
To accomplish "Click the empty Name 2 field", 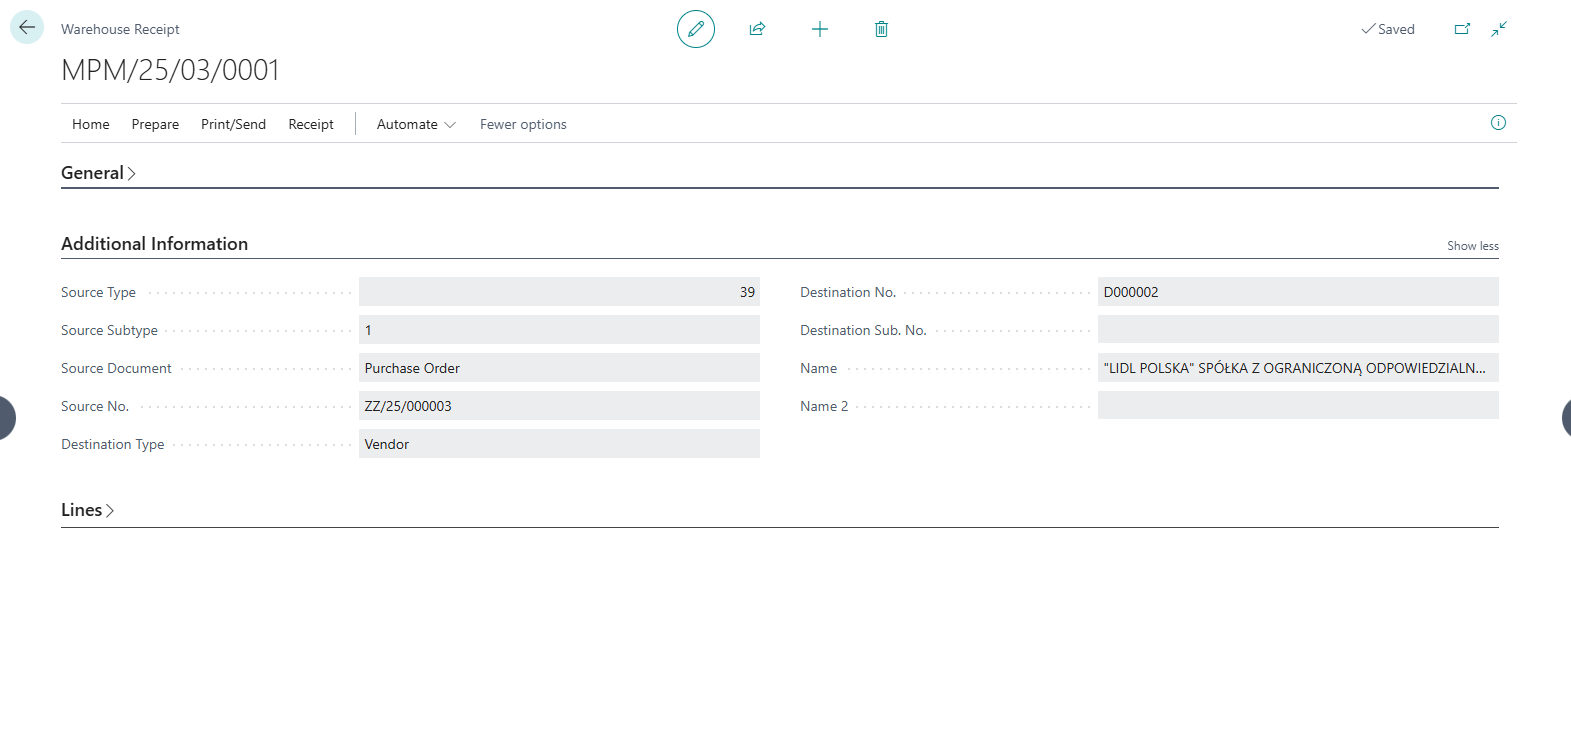I will pos(1298,406).
